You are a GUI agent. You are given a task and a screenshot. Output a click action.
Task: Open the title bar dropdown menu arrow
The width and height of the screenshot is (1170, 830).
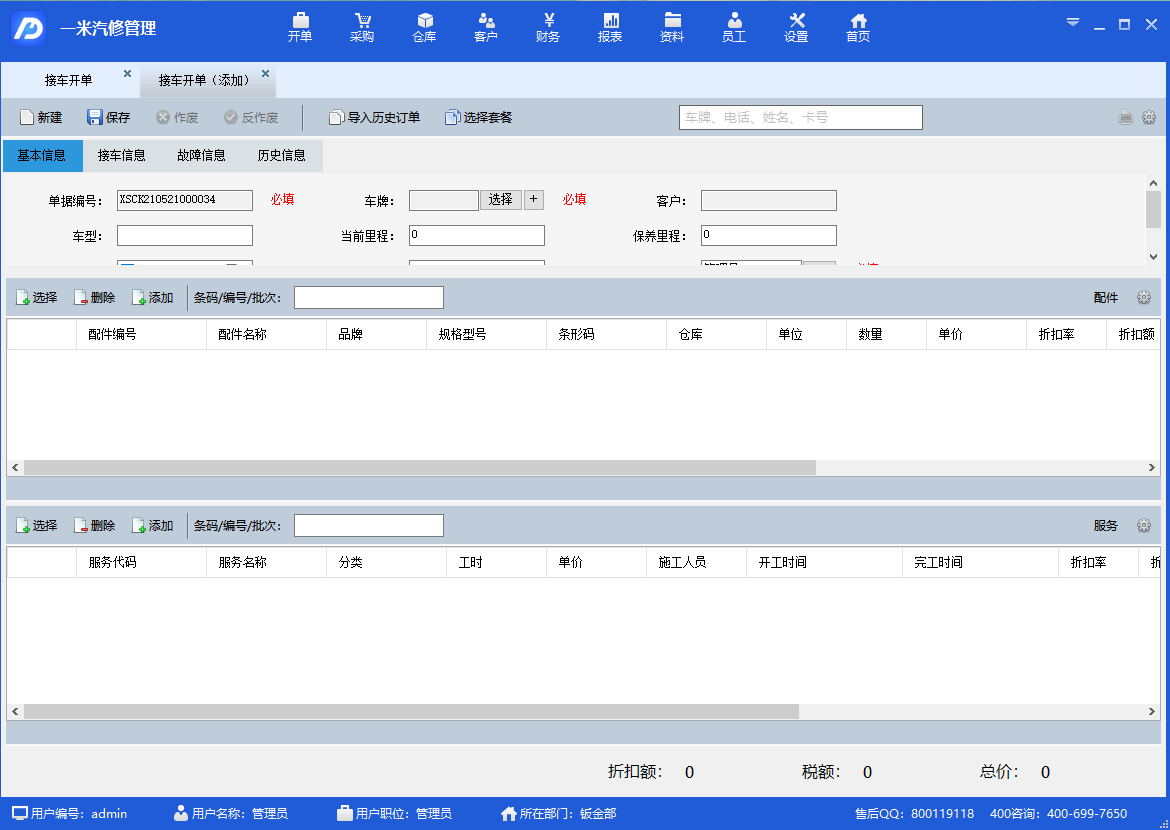coord(1073,24)
